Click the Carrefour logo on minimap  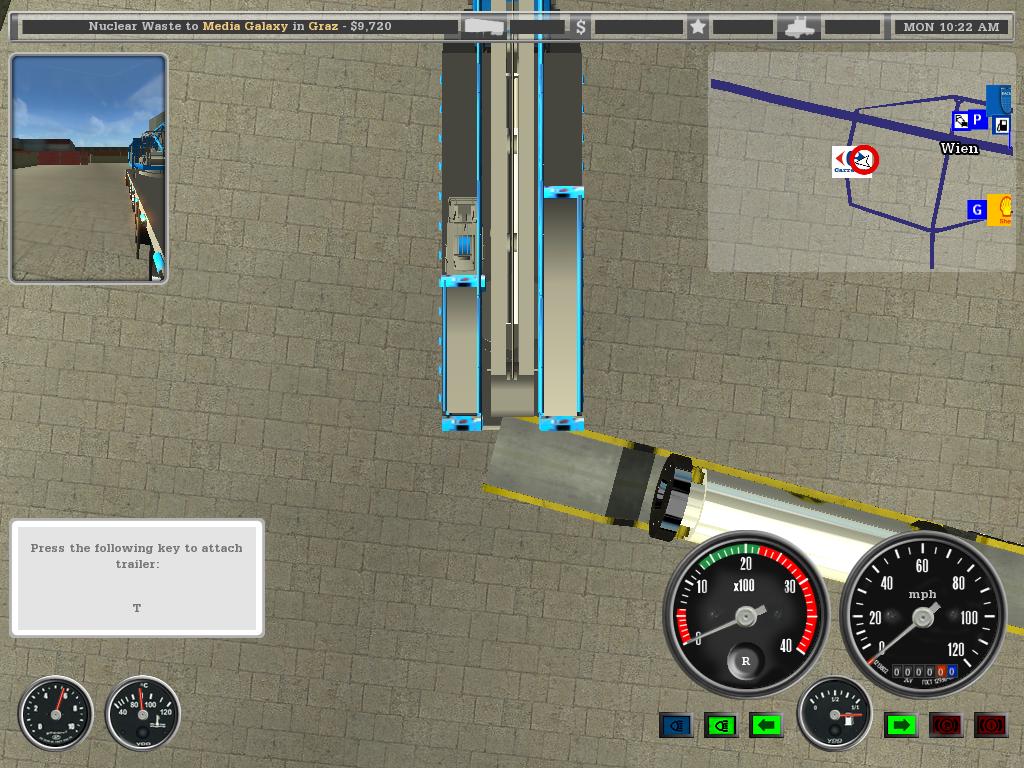pyautogui.click(x=843, y=161)
